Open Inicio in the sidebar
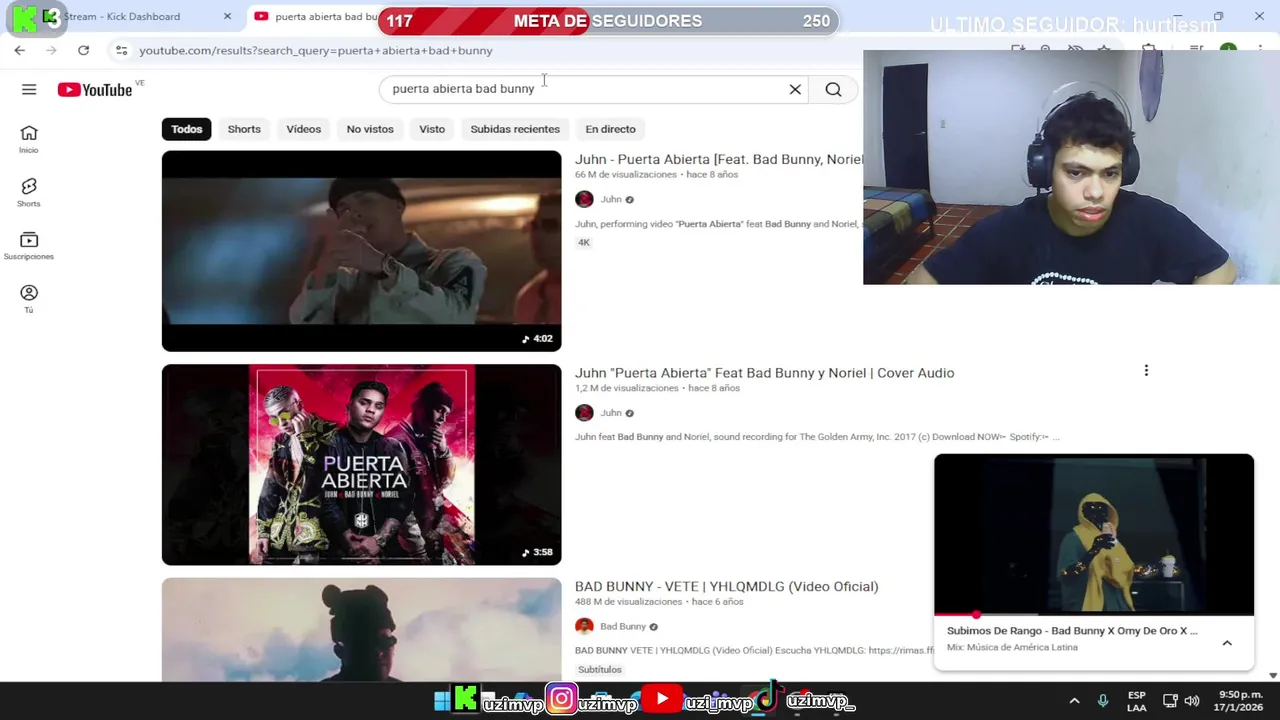The height and width of the screenshot is (720, 1280). (29, 139)
